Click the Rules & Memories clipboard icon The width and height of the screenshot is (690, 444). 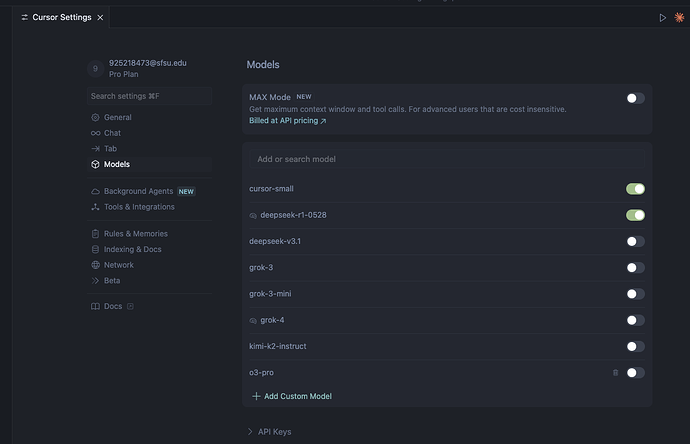click(95, 234)
